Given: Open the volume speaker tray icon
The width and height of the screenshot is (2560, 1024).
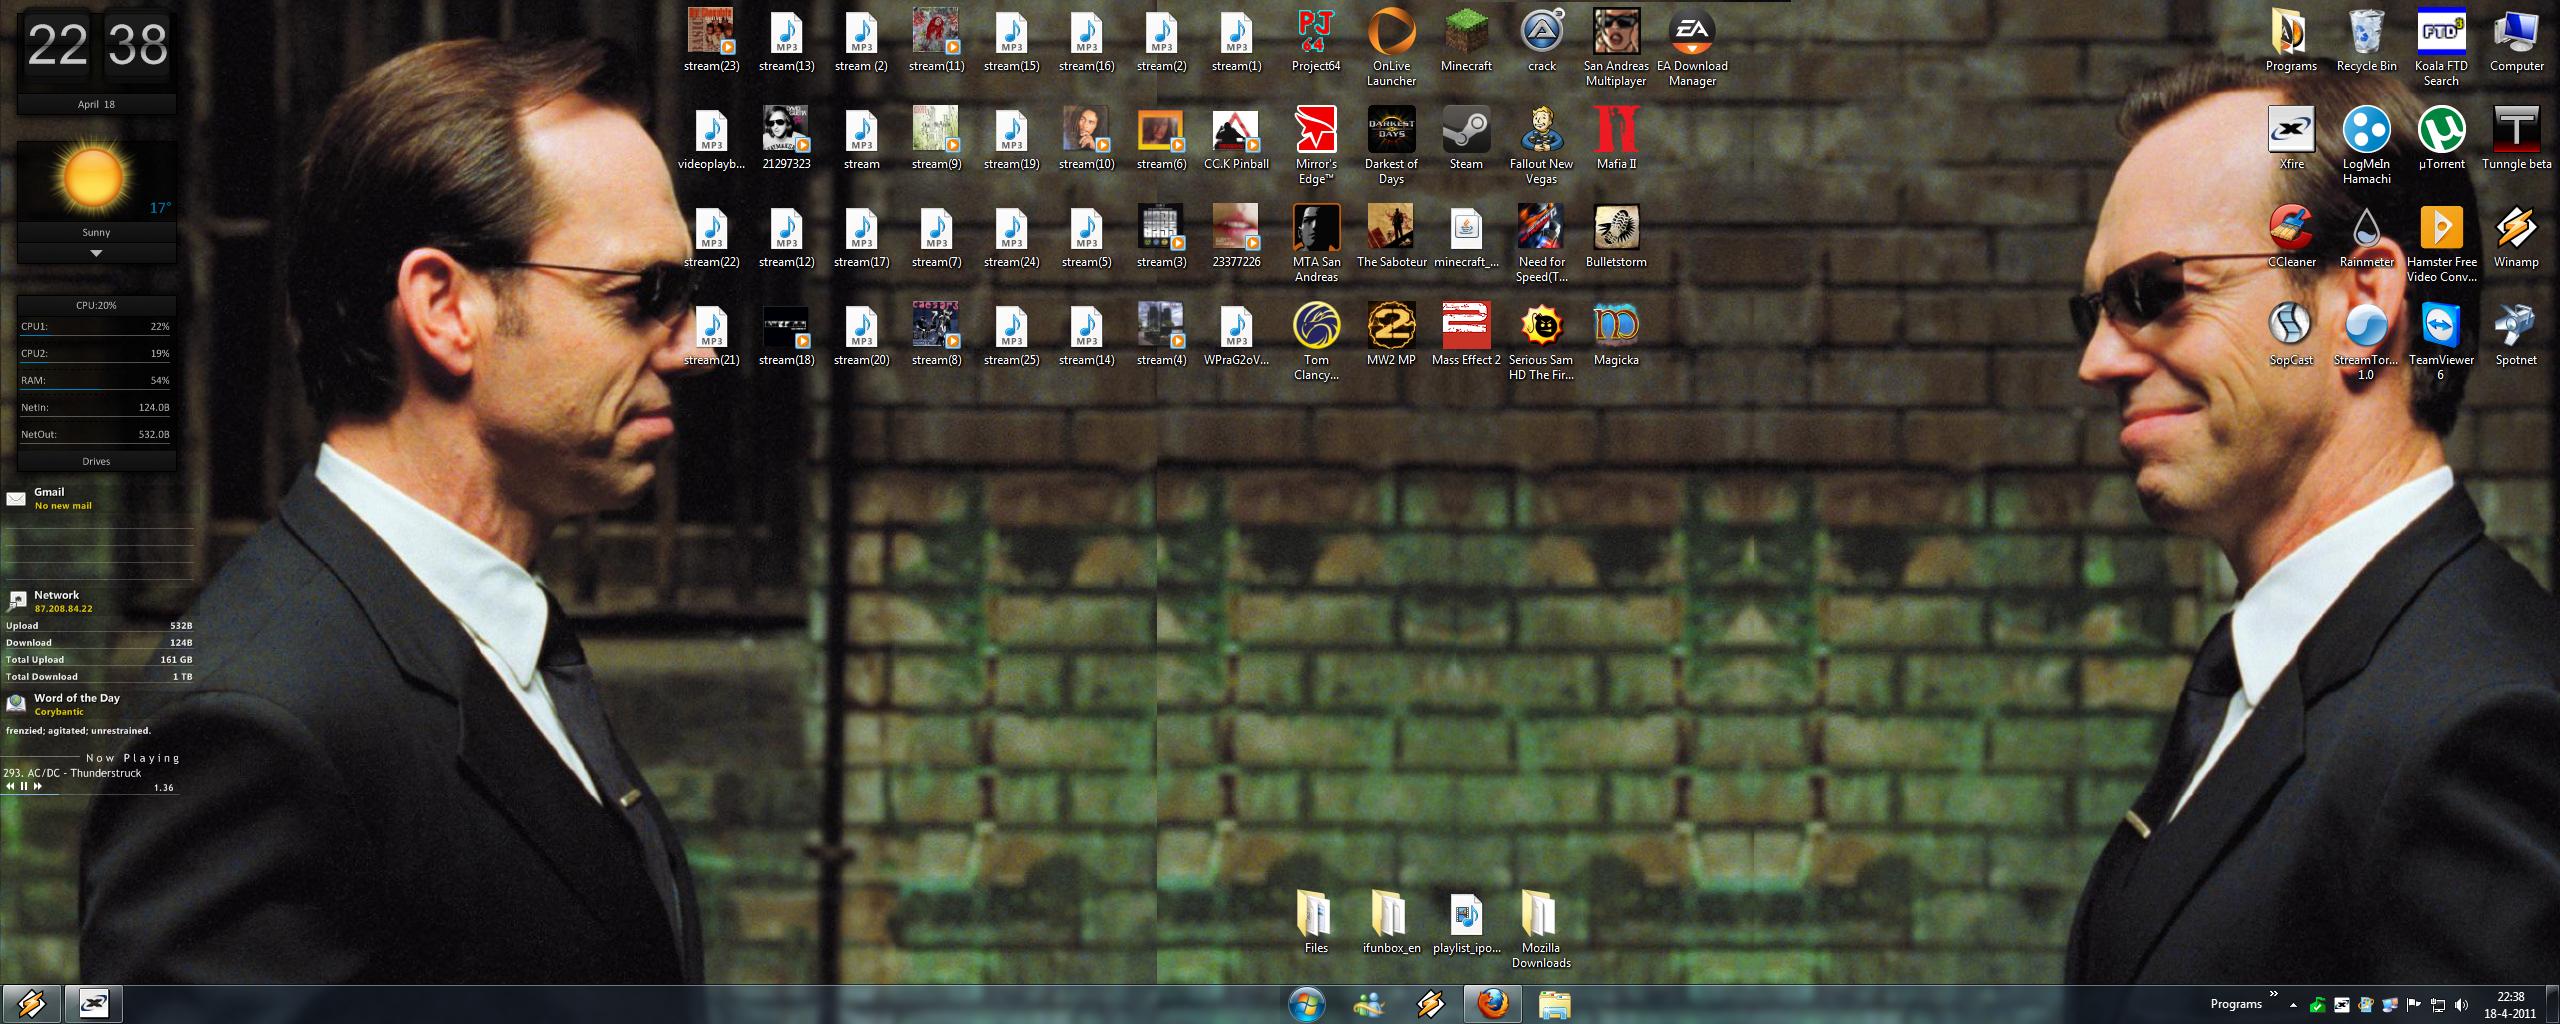Looking at the screenshot, I should 2461,1005.
